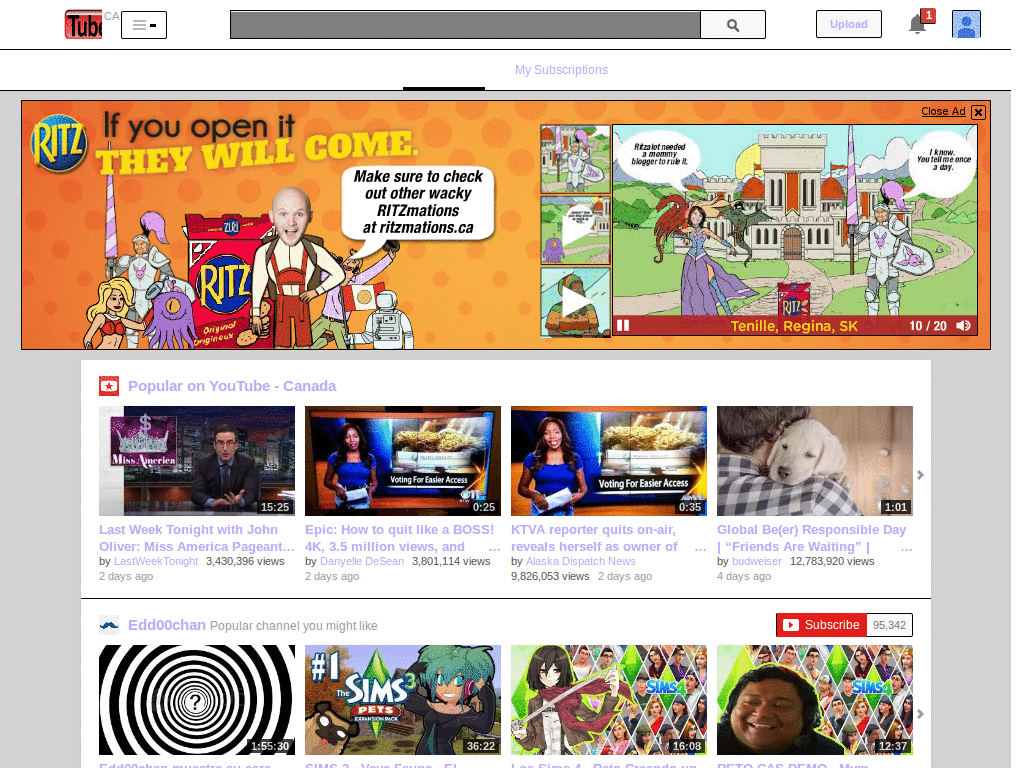Viewport: 1024px width, 768px height.
Task: Visit LastWeekTonight channel link
Action: click(x=156, y=561)
